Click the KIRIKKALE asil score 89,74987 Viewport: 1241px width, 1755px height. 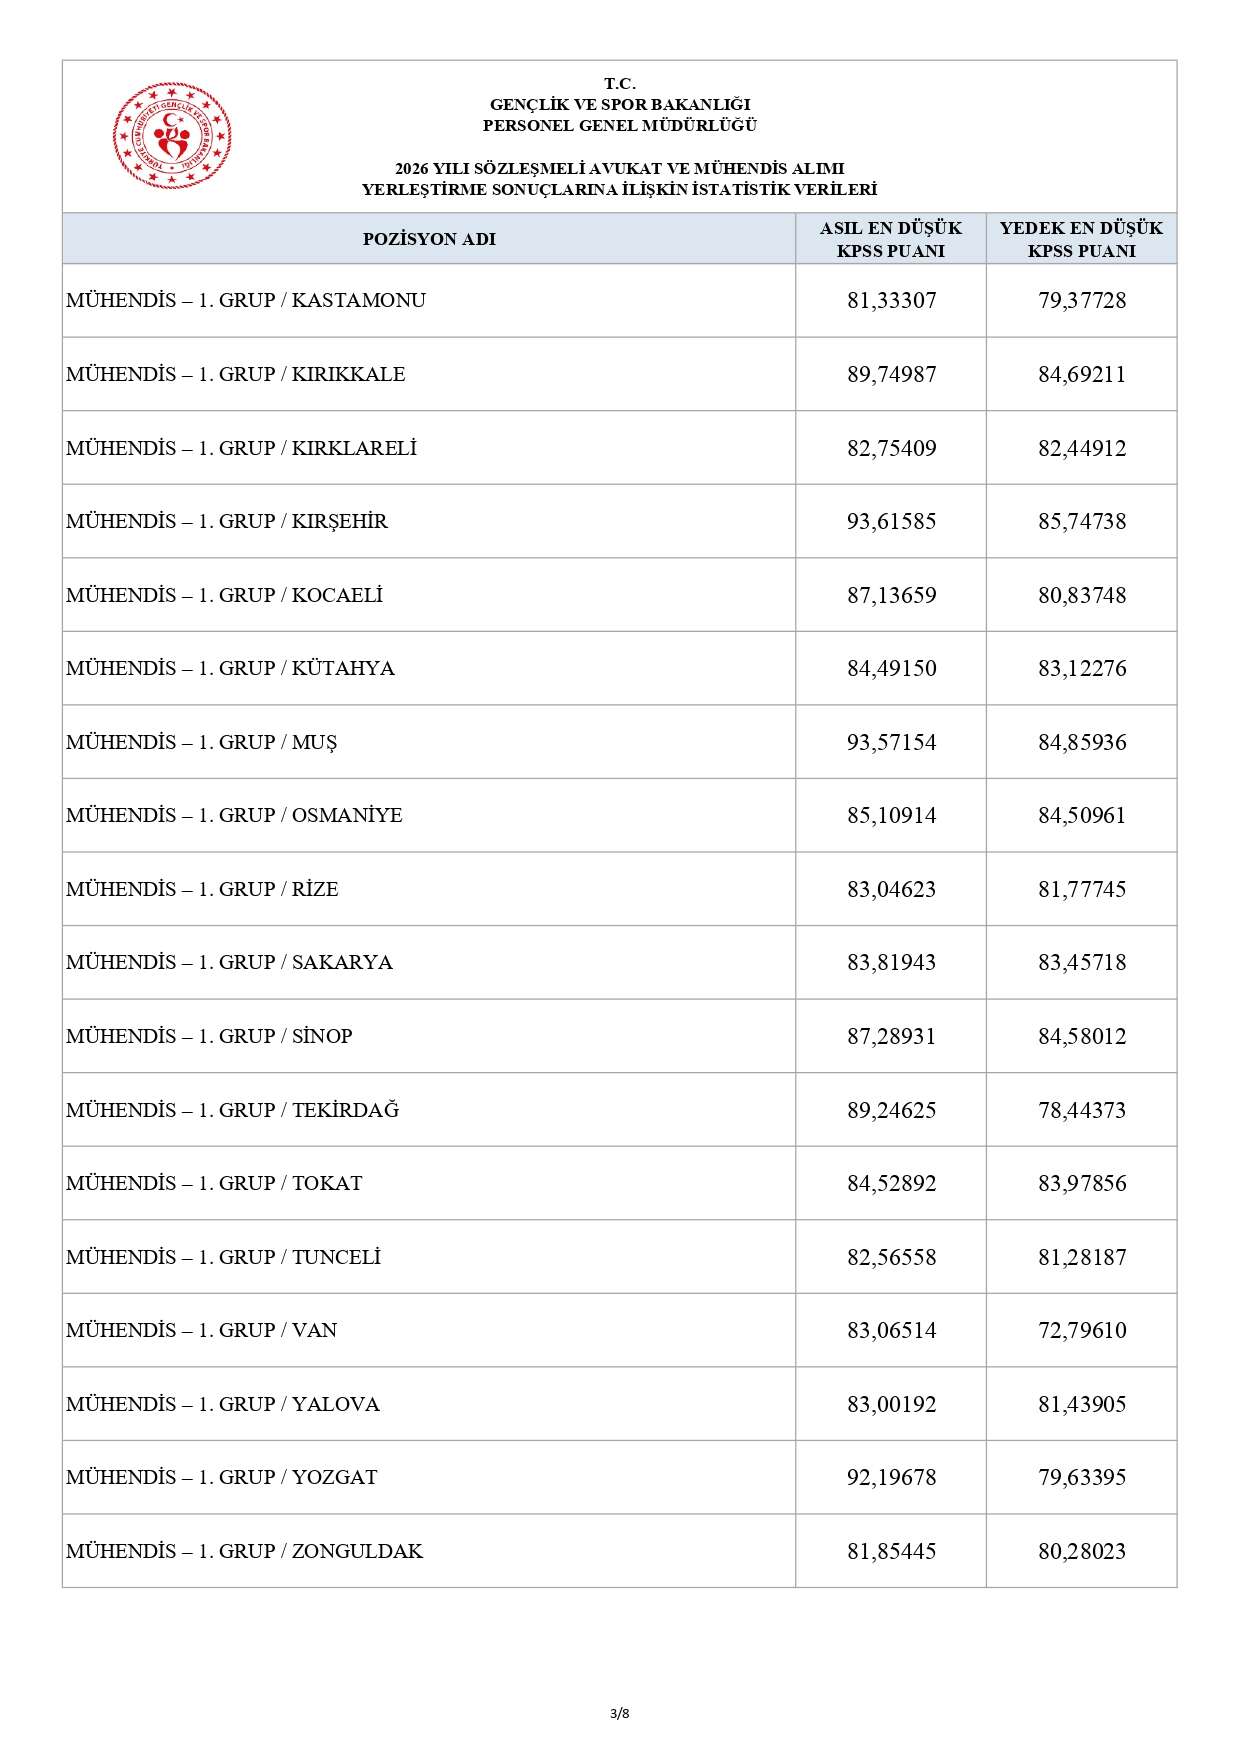[891, 374]
